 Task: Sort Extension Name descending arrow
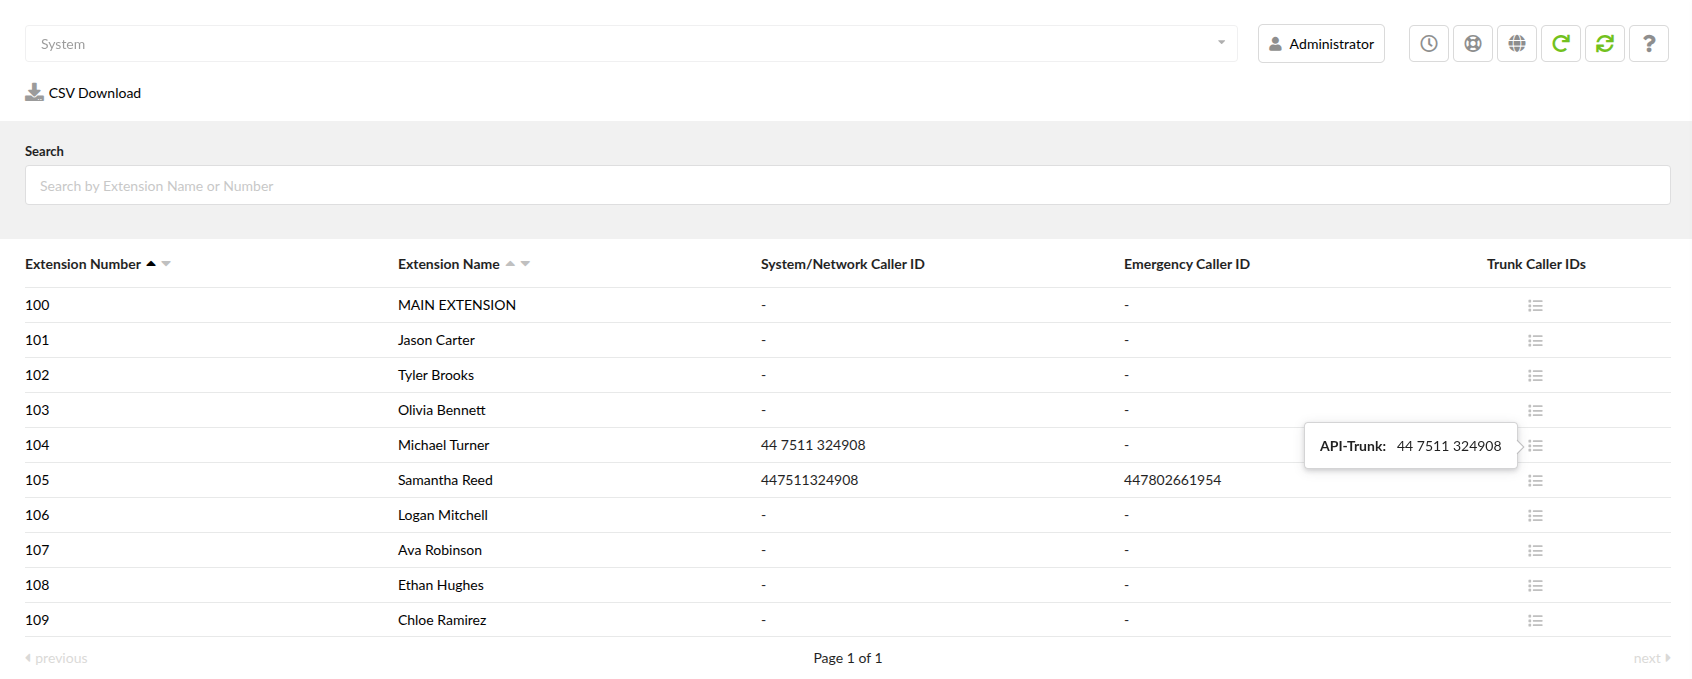(x=525, y=264)
